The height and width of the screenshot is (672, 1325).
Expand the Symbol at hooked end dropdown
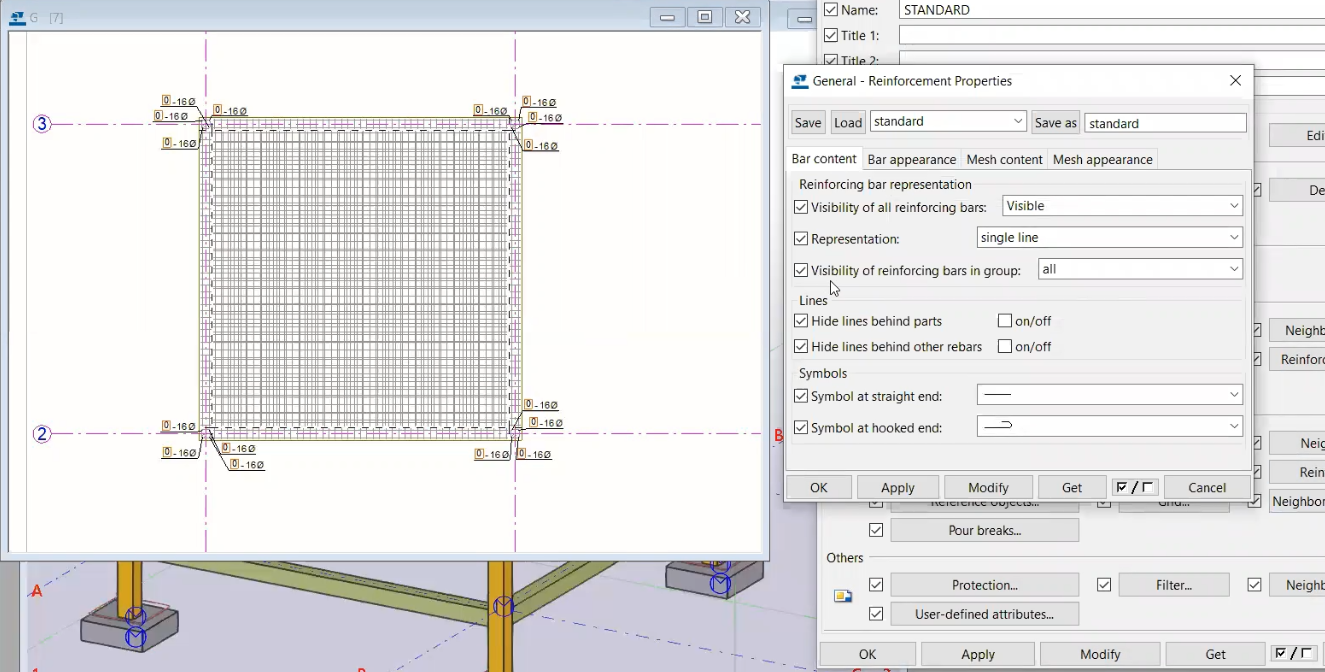[x=1109, y=427]
